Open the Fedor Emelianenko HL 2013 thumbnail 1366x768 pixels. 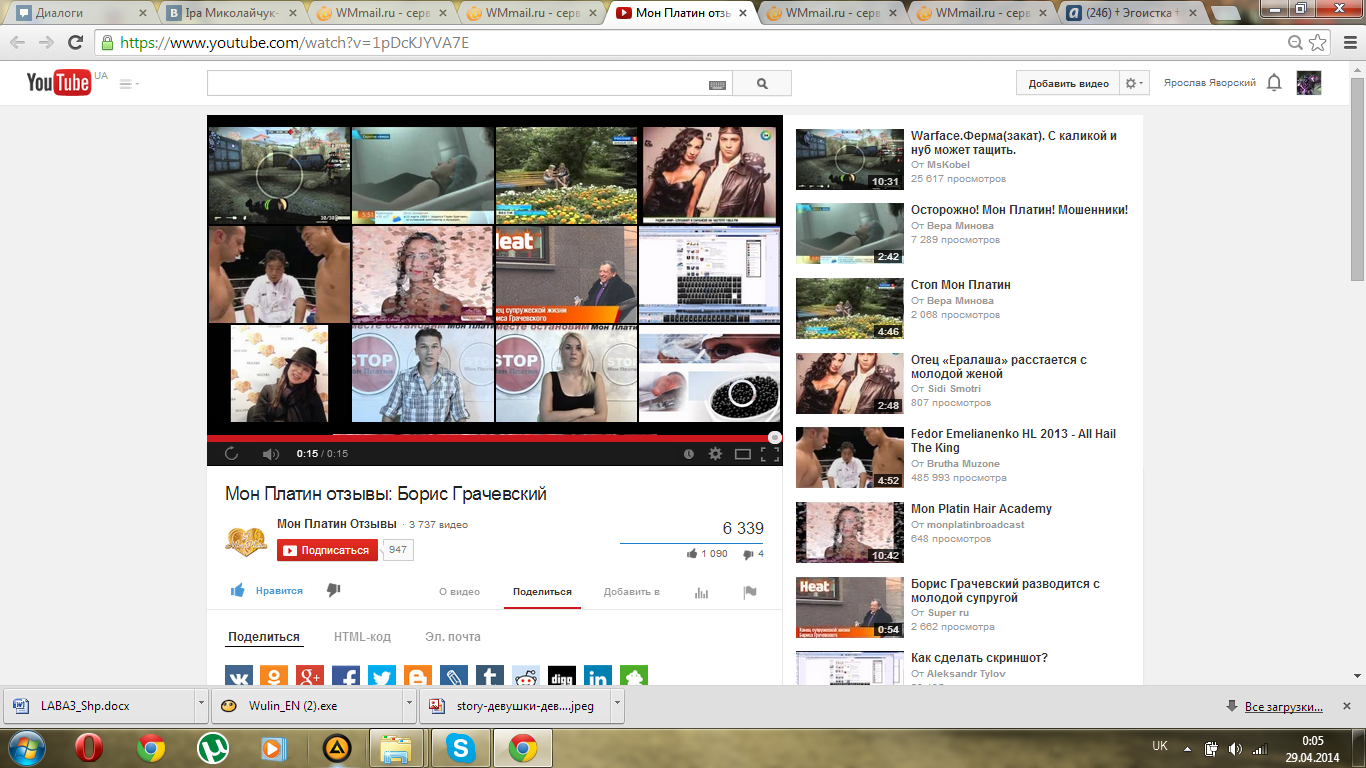pos(850,458)
